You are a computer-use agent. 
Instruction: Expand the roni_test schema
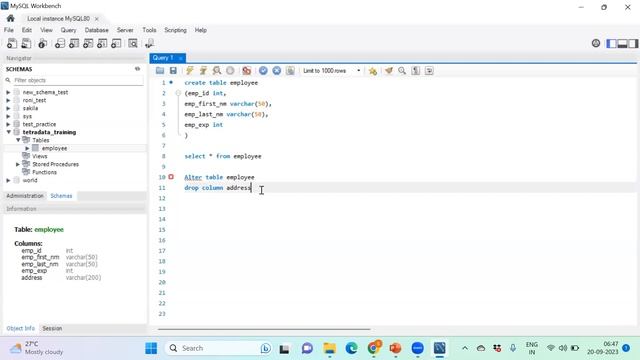pyautogui.click(x=8, y=100)
